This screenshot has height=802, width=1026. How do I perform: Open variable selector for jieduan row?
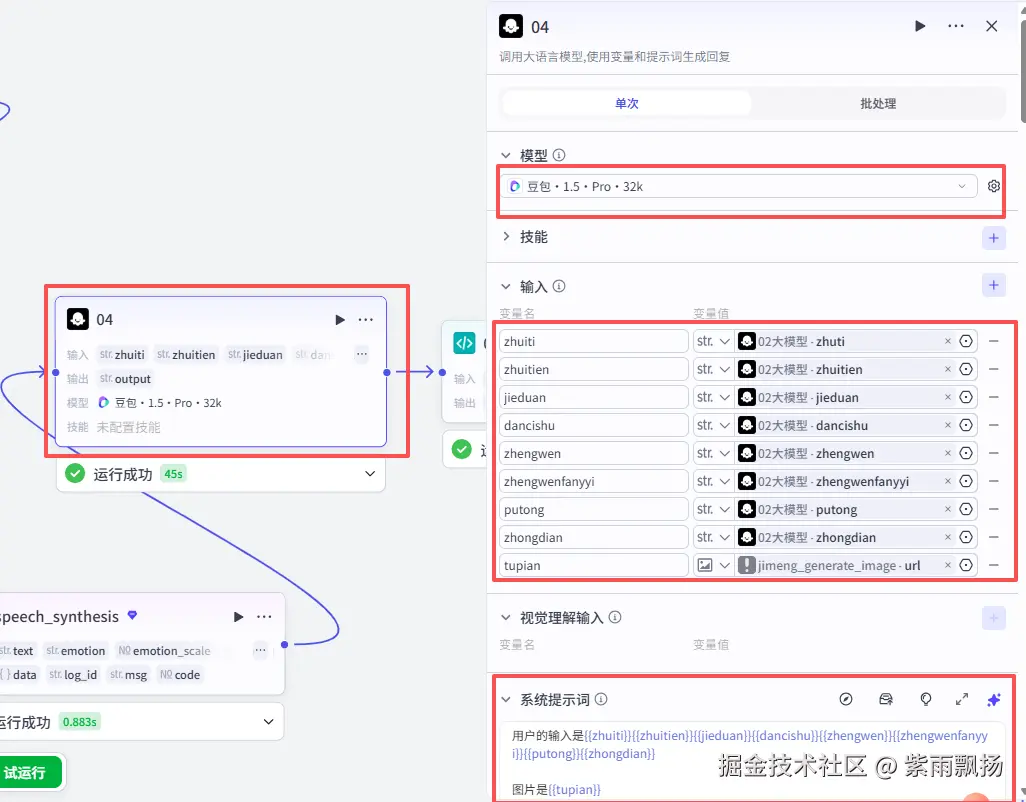966,397
